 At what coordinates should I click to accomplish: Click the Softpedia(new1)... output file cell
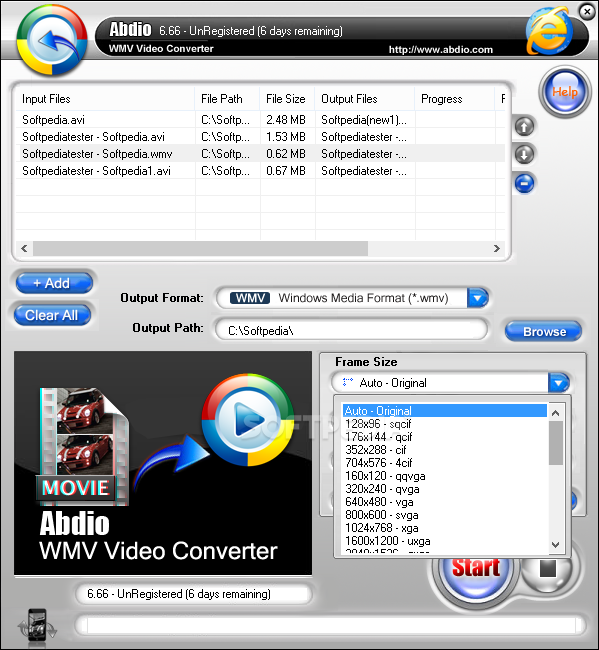pyautogui.click(x=364, y=120)
